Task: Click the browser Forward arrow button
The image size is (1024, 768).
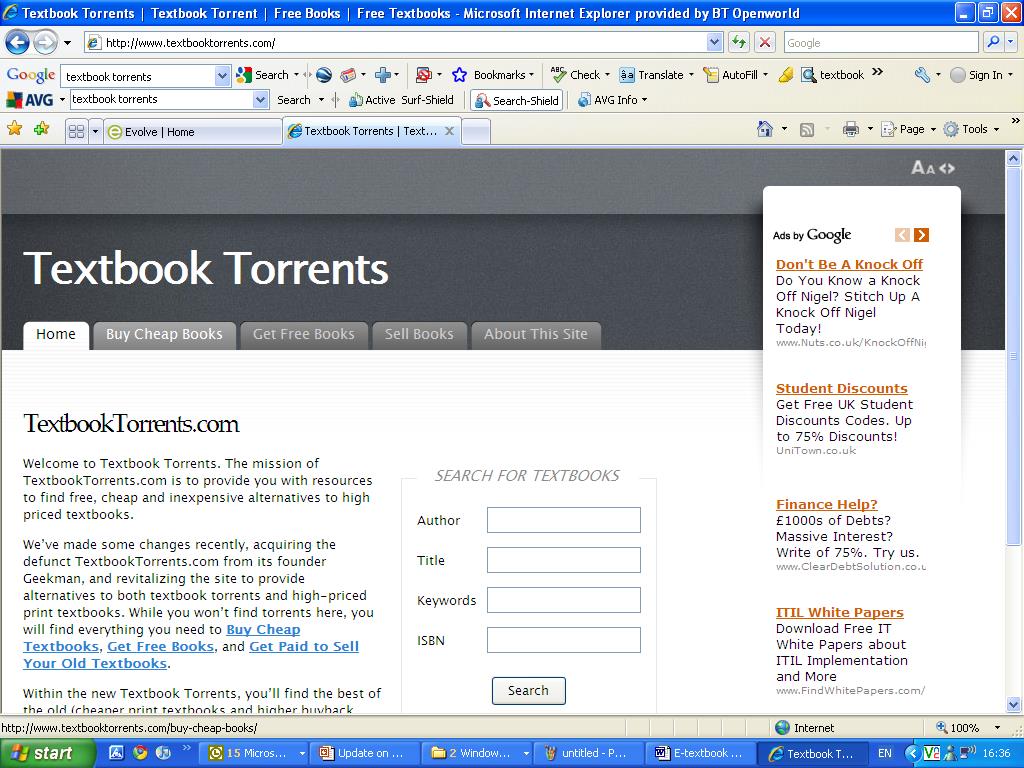Action: point(45,43)
